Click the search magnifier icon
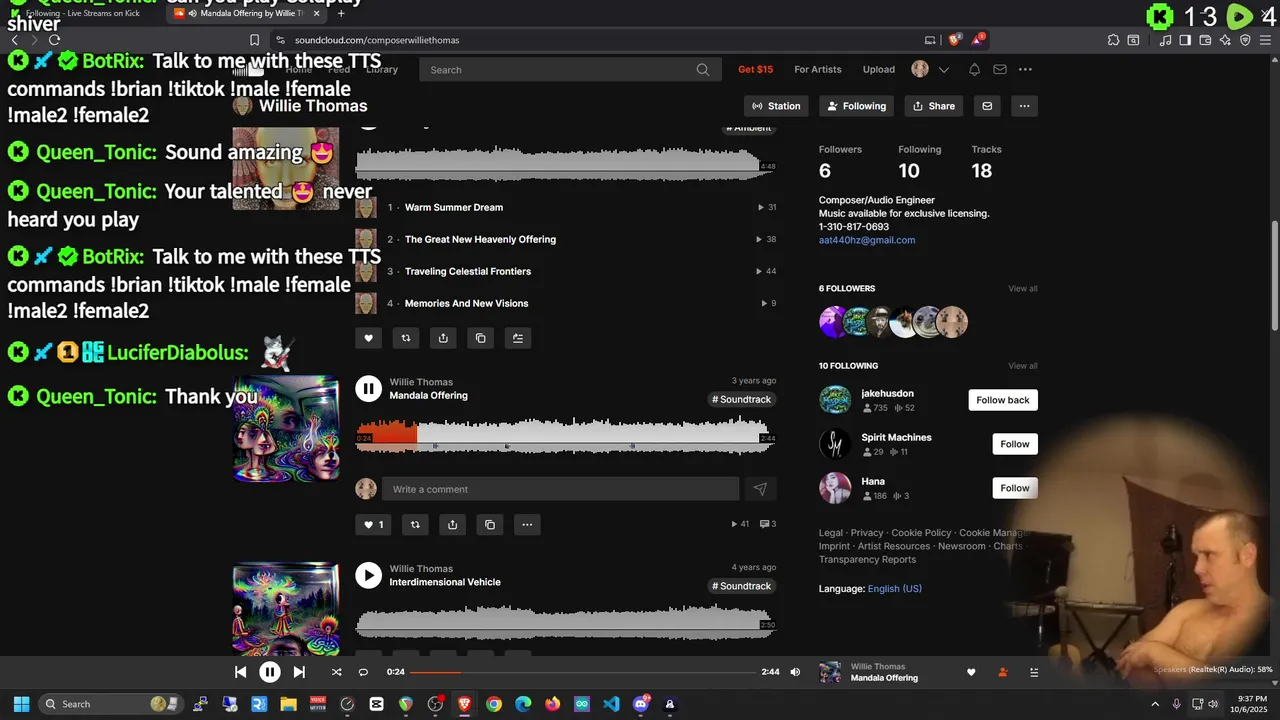 pyautogui.click(x=703, y=70)
